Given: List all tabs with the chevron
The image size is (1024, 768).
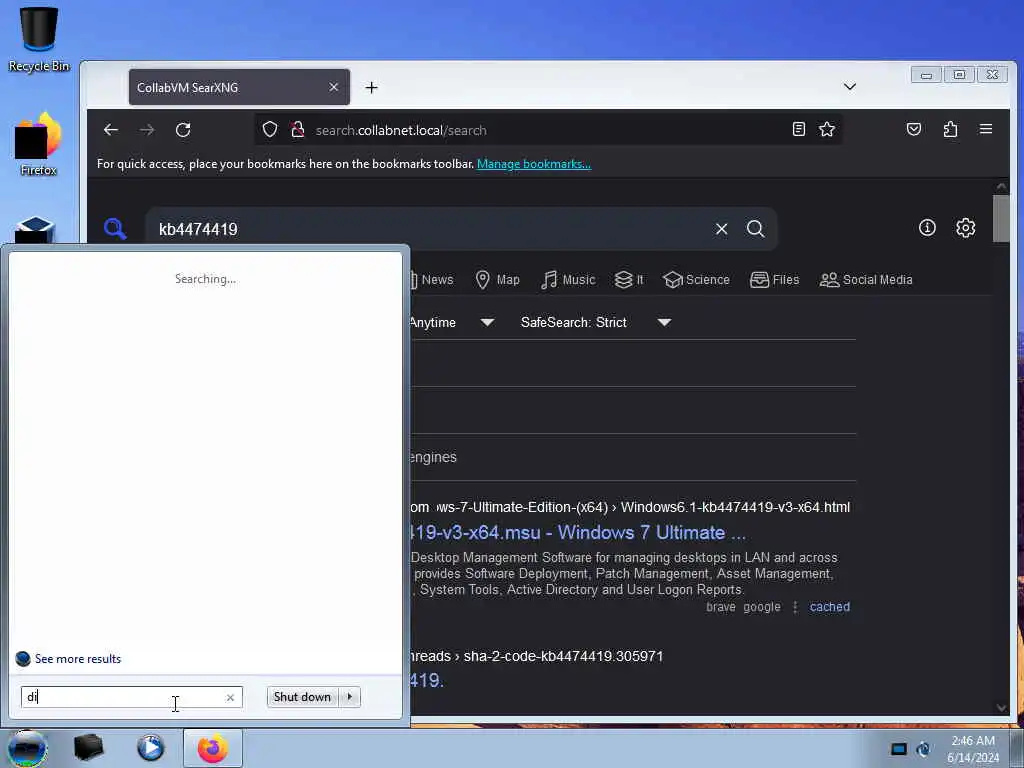Looking at the screenshot, I should point(850,86).
